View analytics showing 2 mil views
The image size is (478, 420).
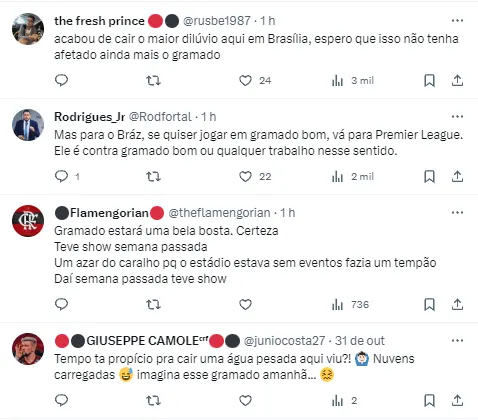(x=353, y=176)
